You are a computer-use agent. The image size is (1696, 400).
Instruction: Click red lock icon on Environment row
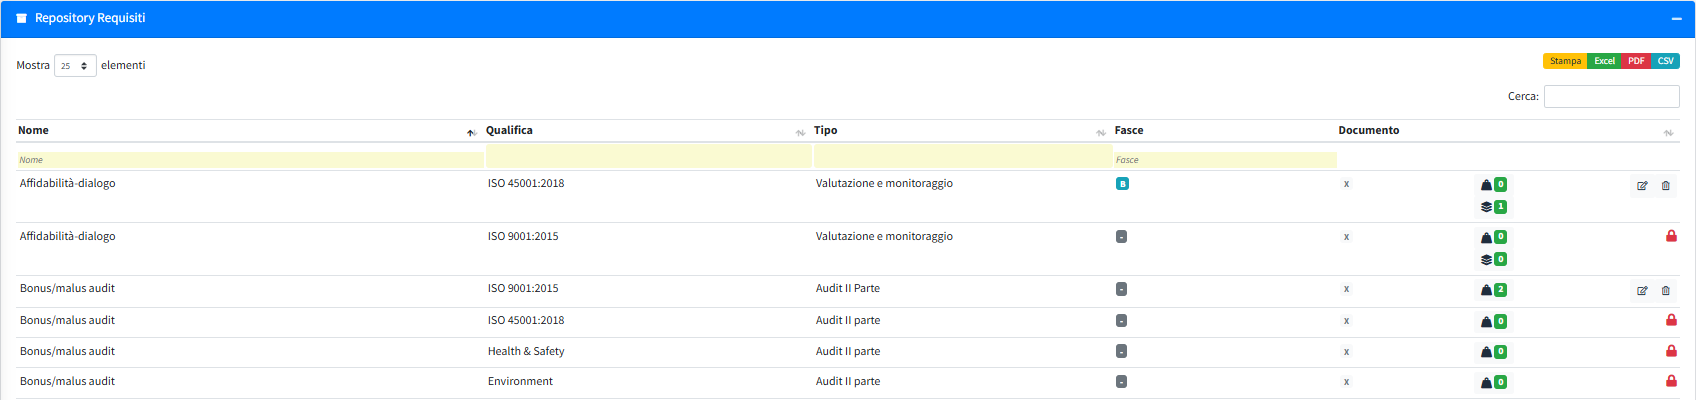pyautogui.click(x=1671, y=381)
